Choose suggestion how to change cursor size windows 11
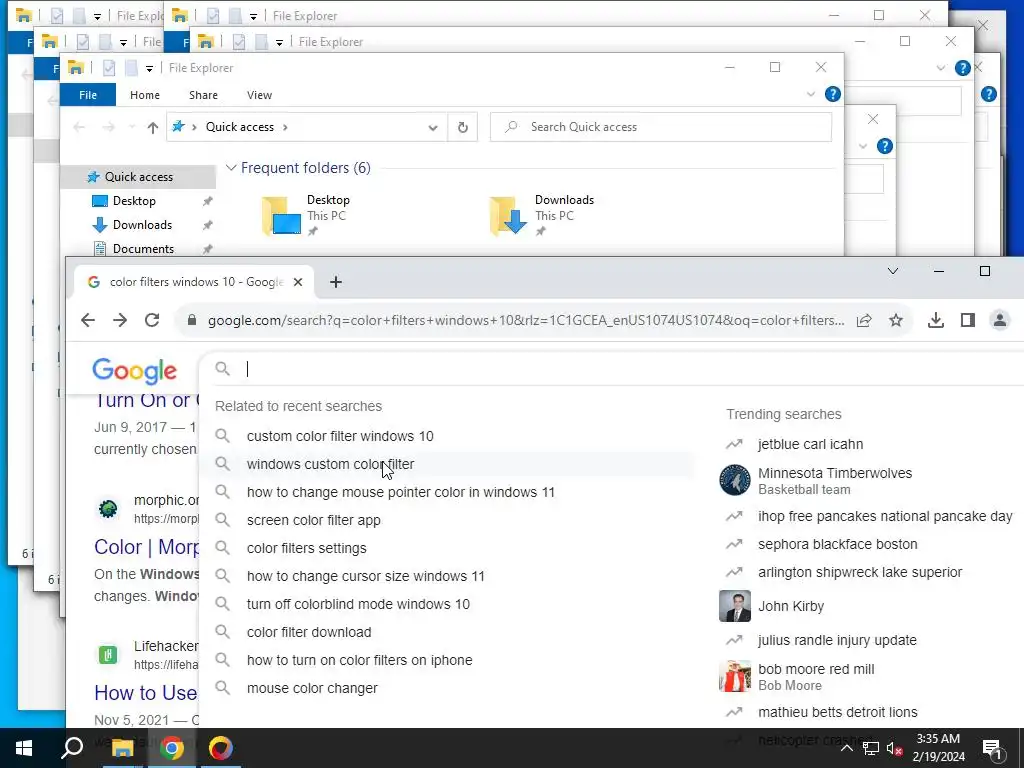This screenshot has width=1024, height=768. coord(366,577)
